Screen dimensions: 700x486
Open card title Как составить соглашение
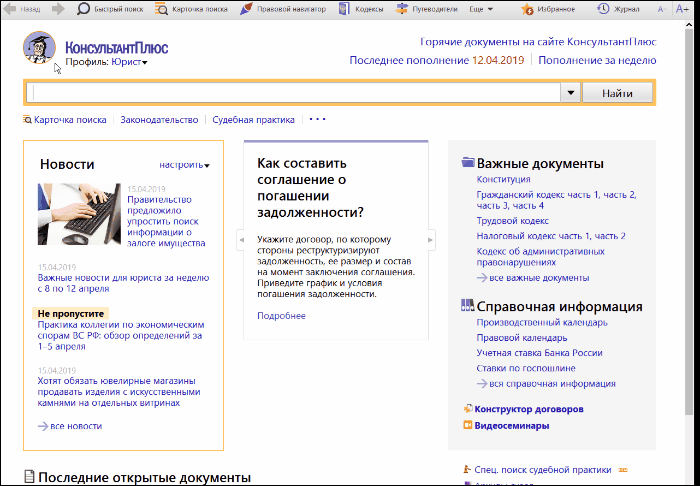pyautogui.click(x=311, y=187)
